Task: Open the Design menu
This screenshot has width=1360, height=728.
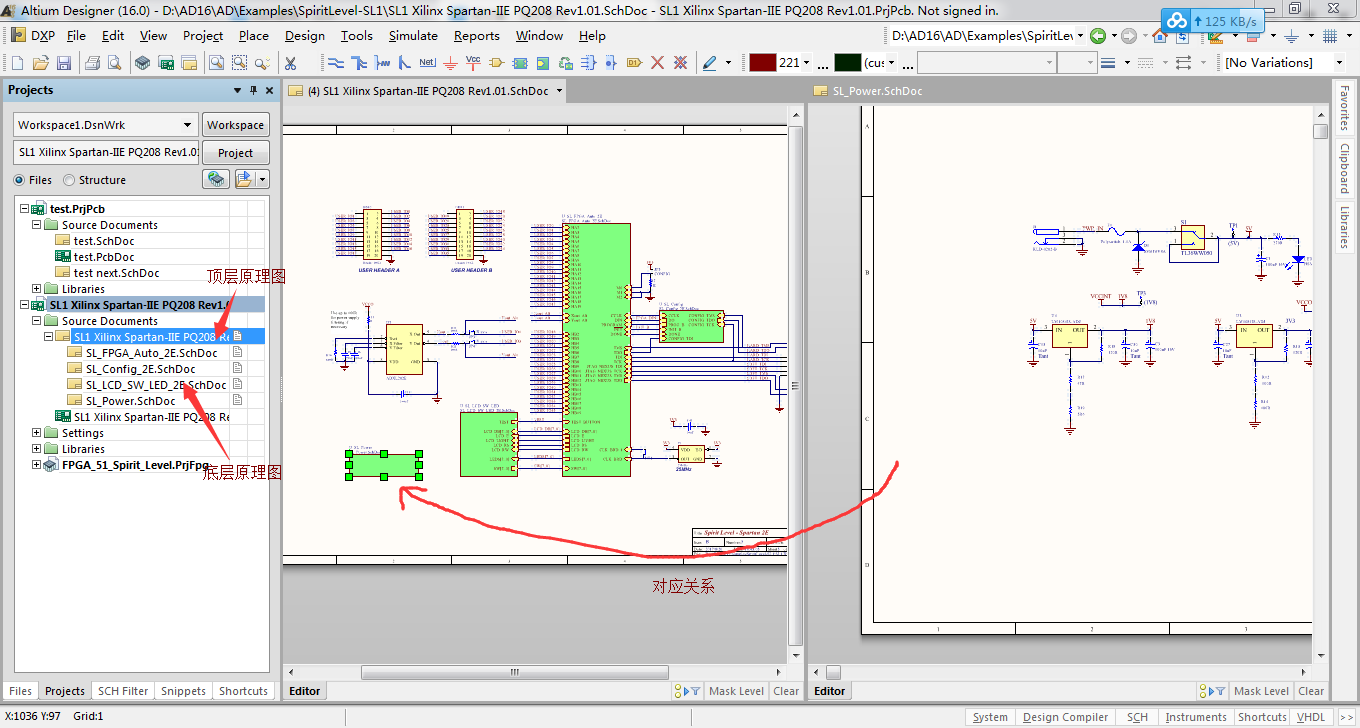Action: (304, 36)
